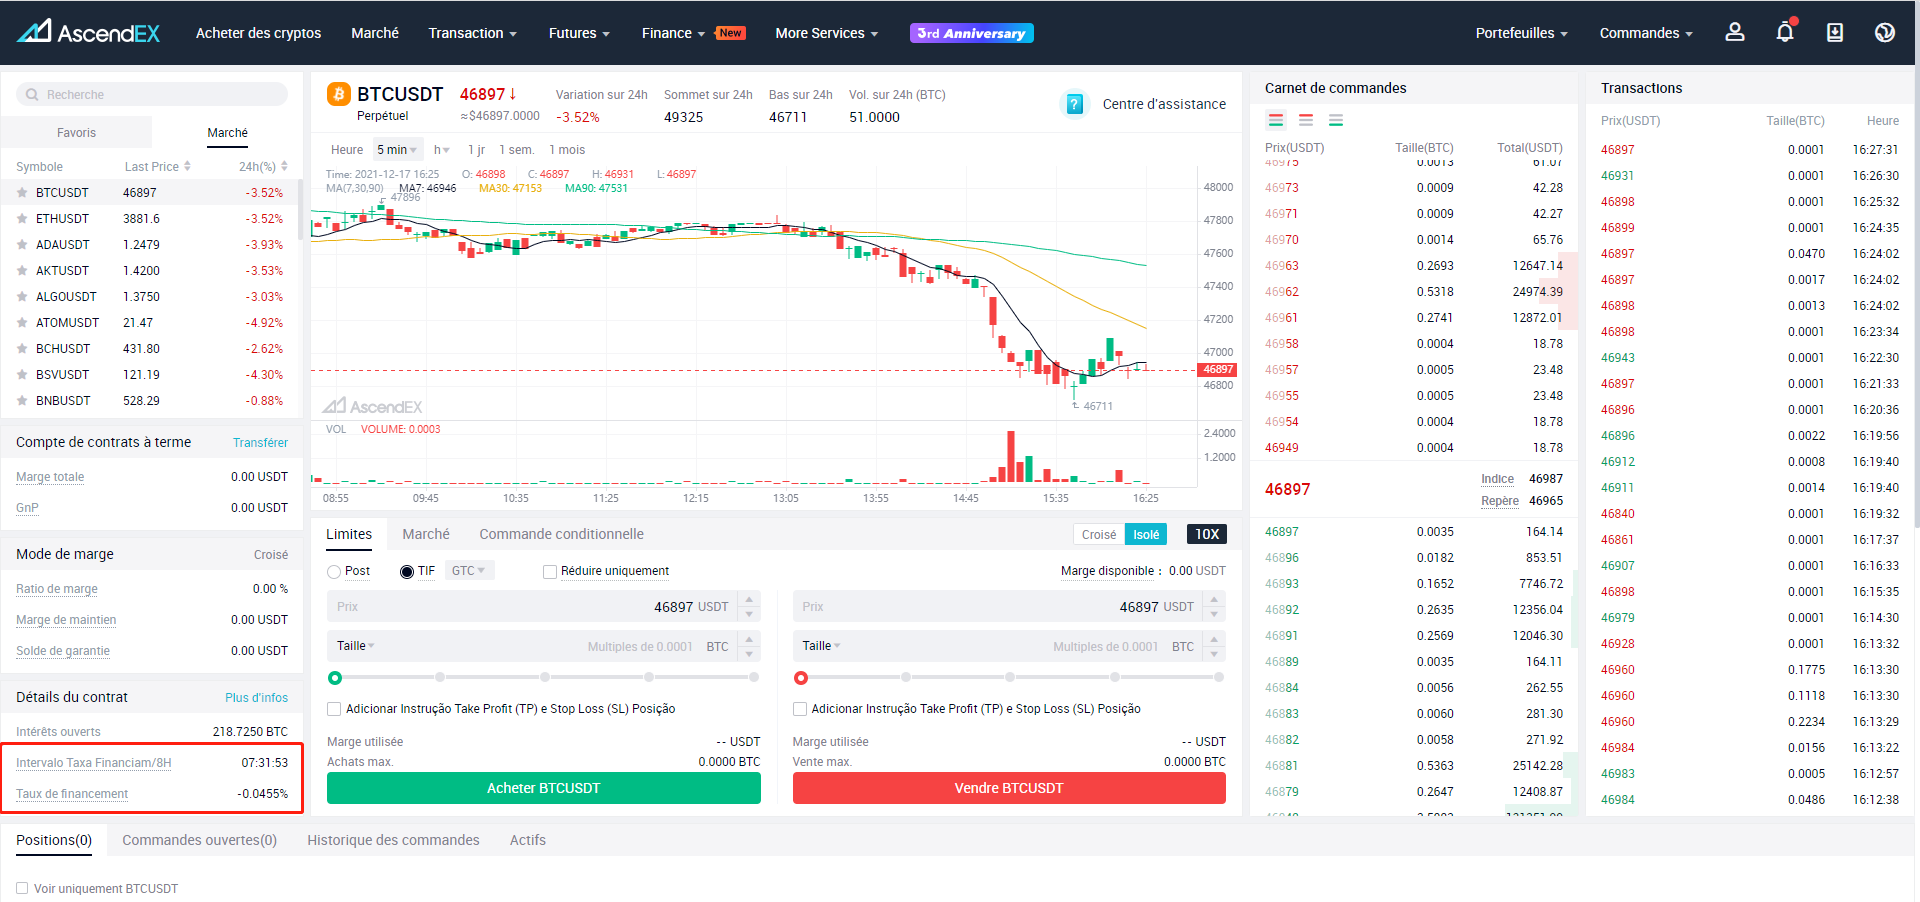The width and height of the screenshot is (1920, 902).
Task: Click the Bitcoin coin icon
Action: pos(339,95)
